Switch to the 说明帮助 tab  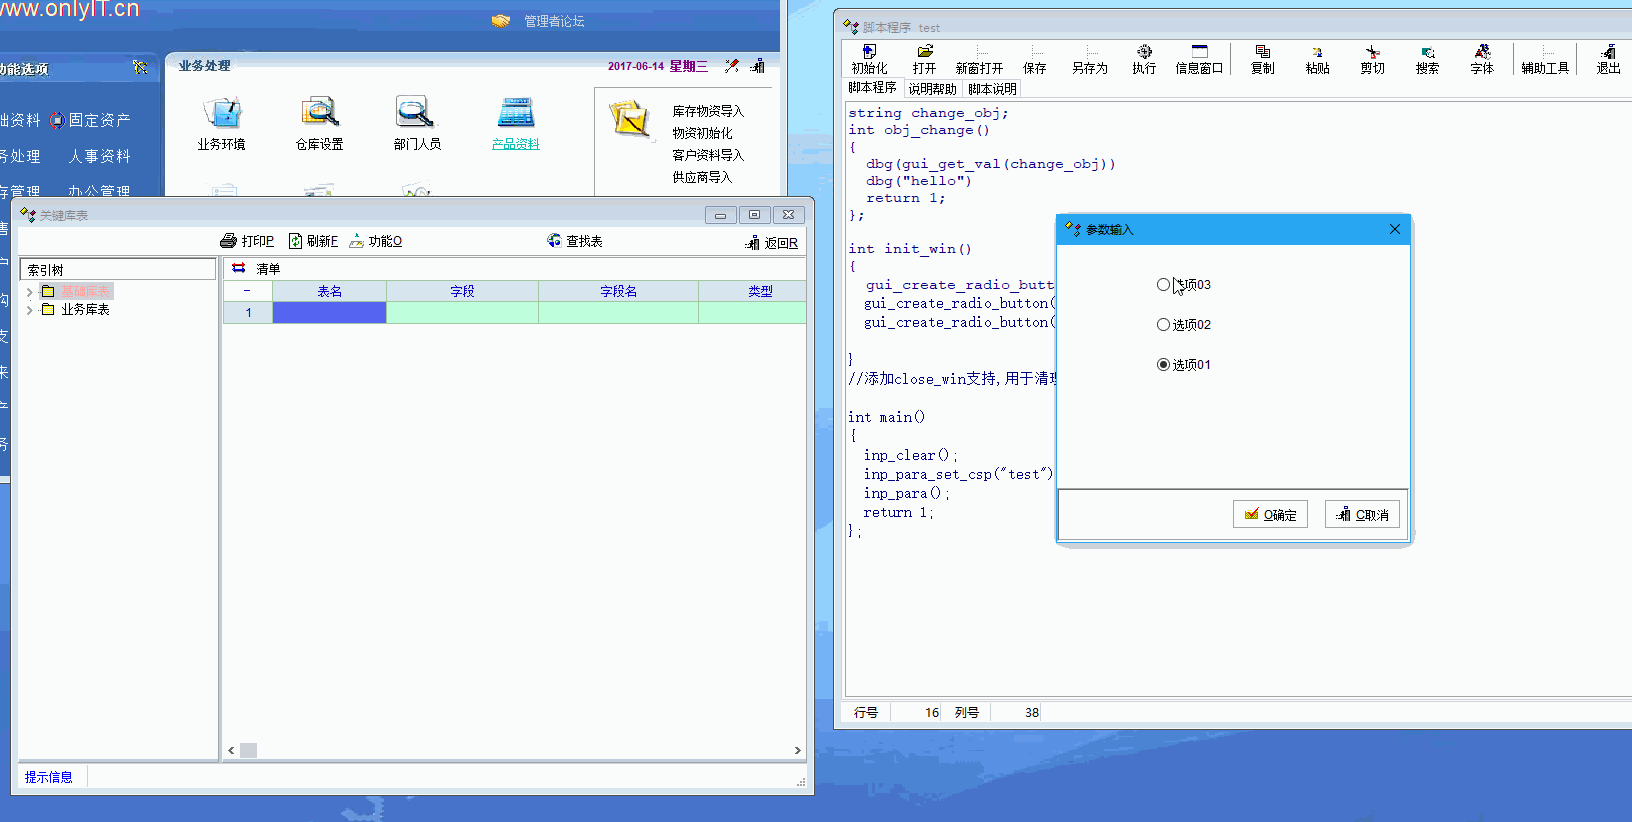(932, 89)
